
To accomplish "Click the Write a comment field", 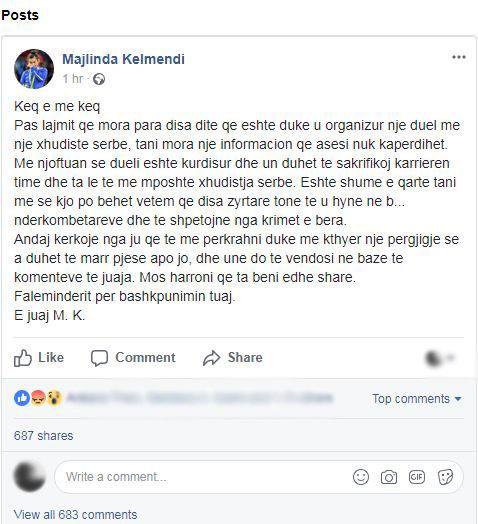I will click(259, 477).
